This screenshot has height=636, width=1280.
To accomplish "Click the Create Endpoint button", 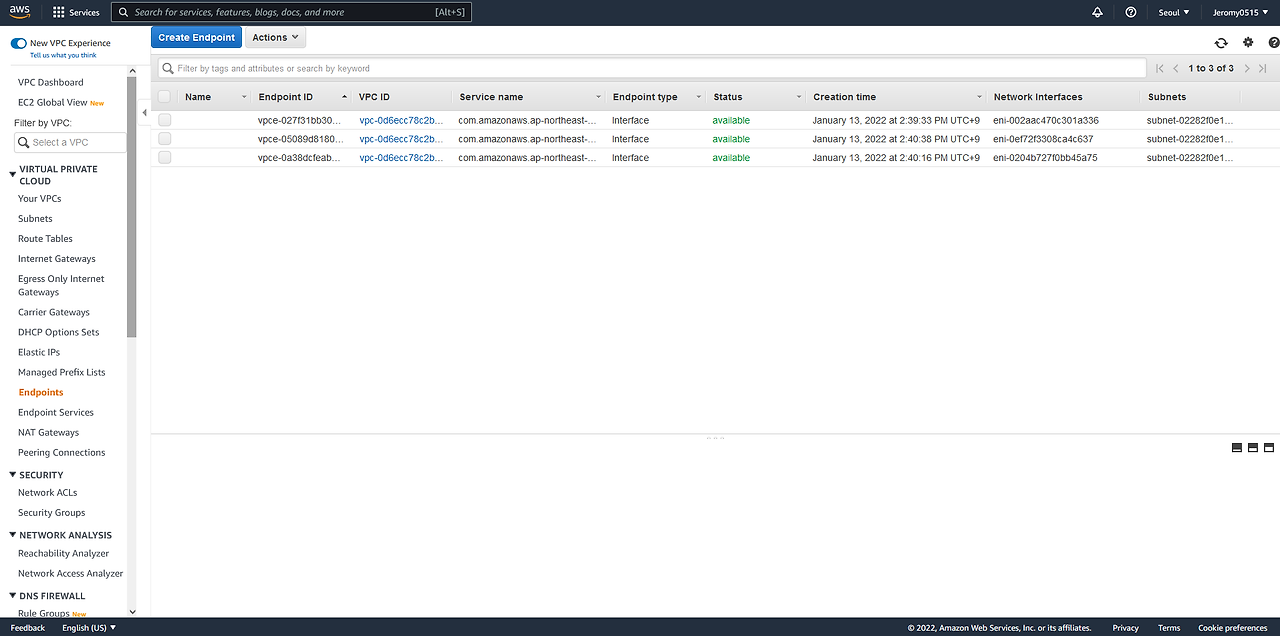I will pyautogui.click(x=196, y=37).
